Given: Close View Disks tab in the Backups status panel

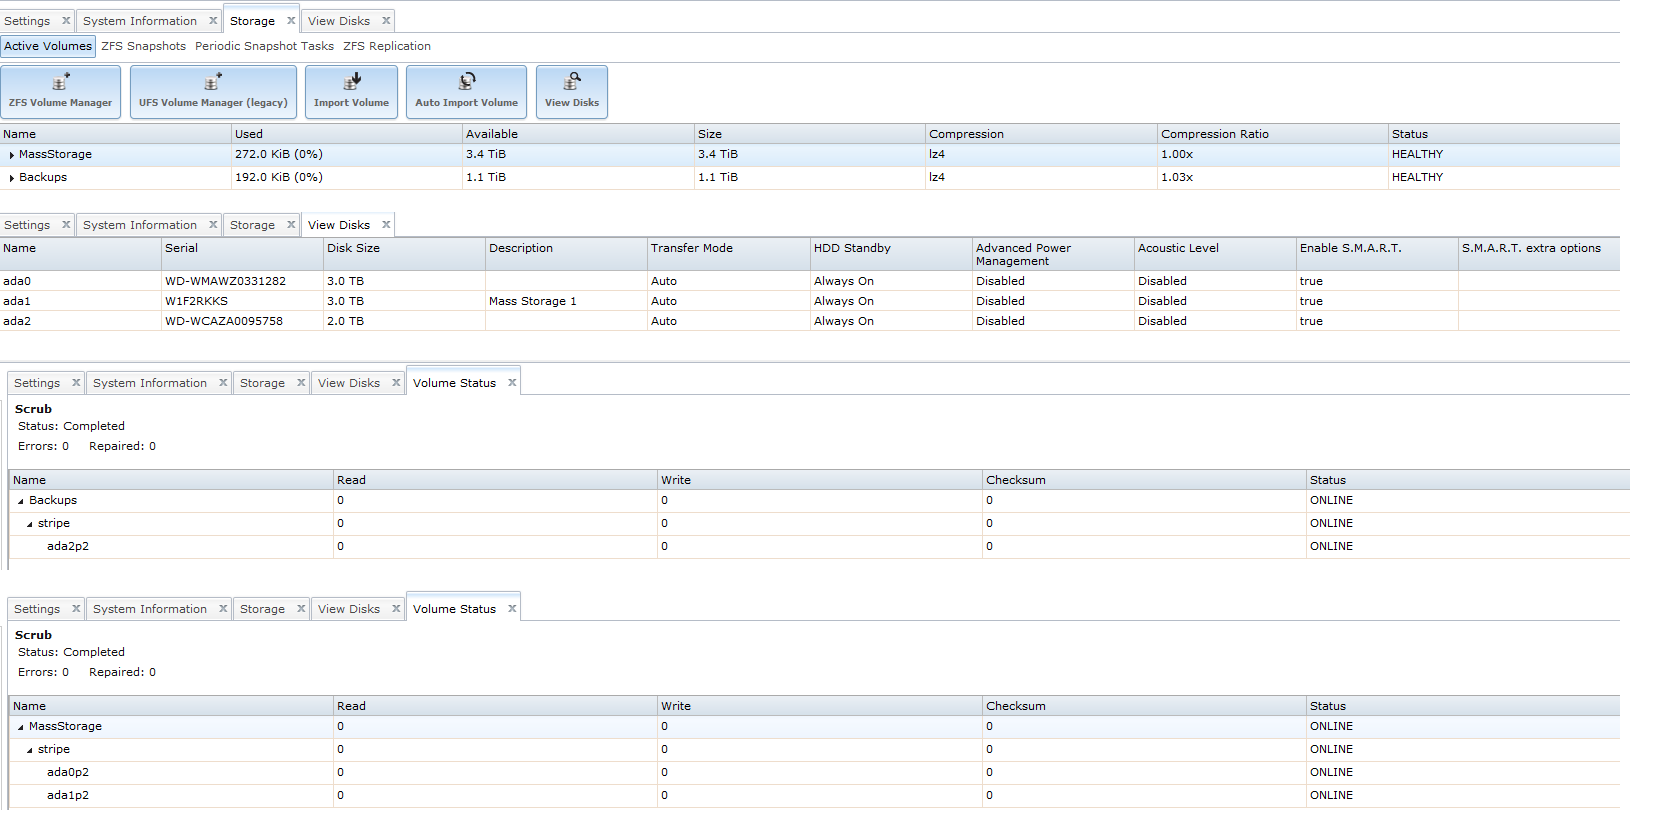Looking at the screenshot, I should point(396,383).
